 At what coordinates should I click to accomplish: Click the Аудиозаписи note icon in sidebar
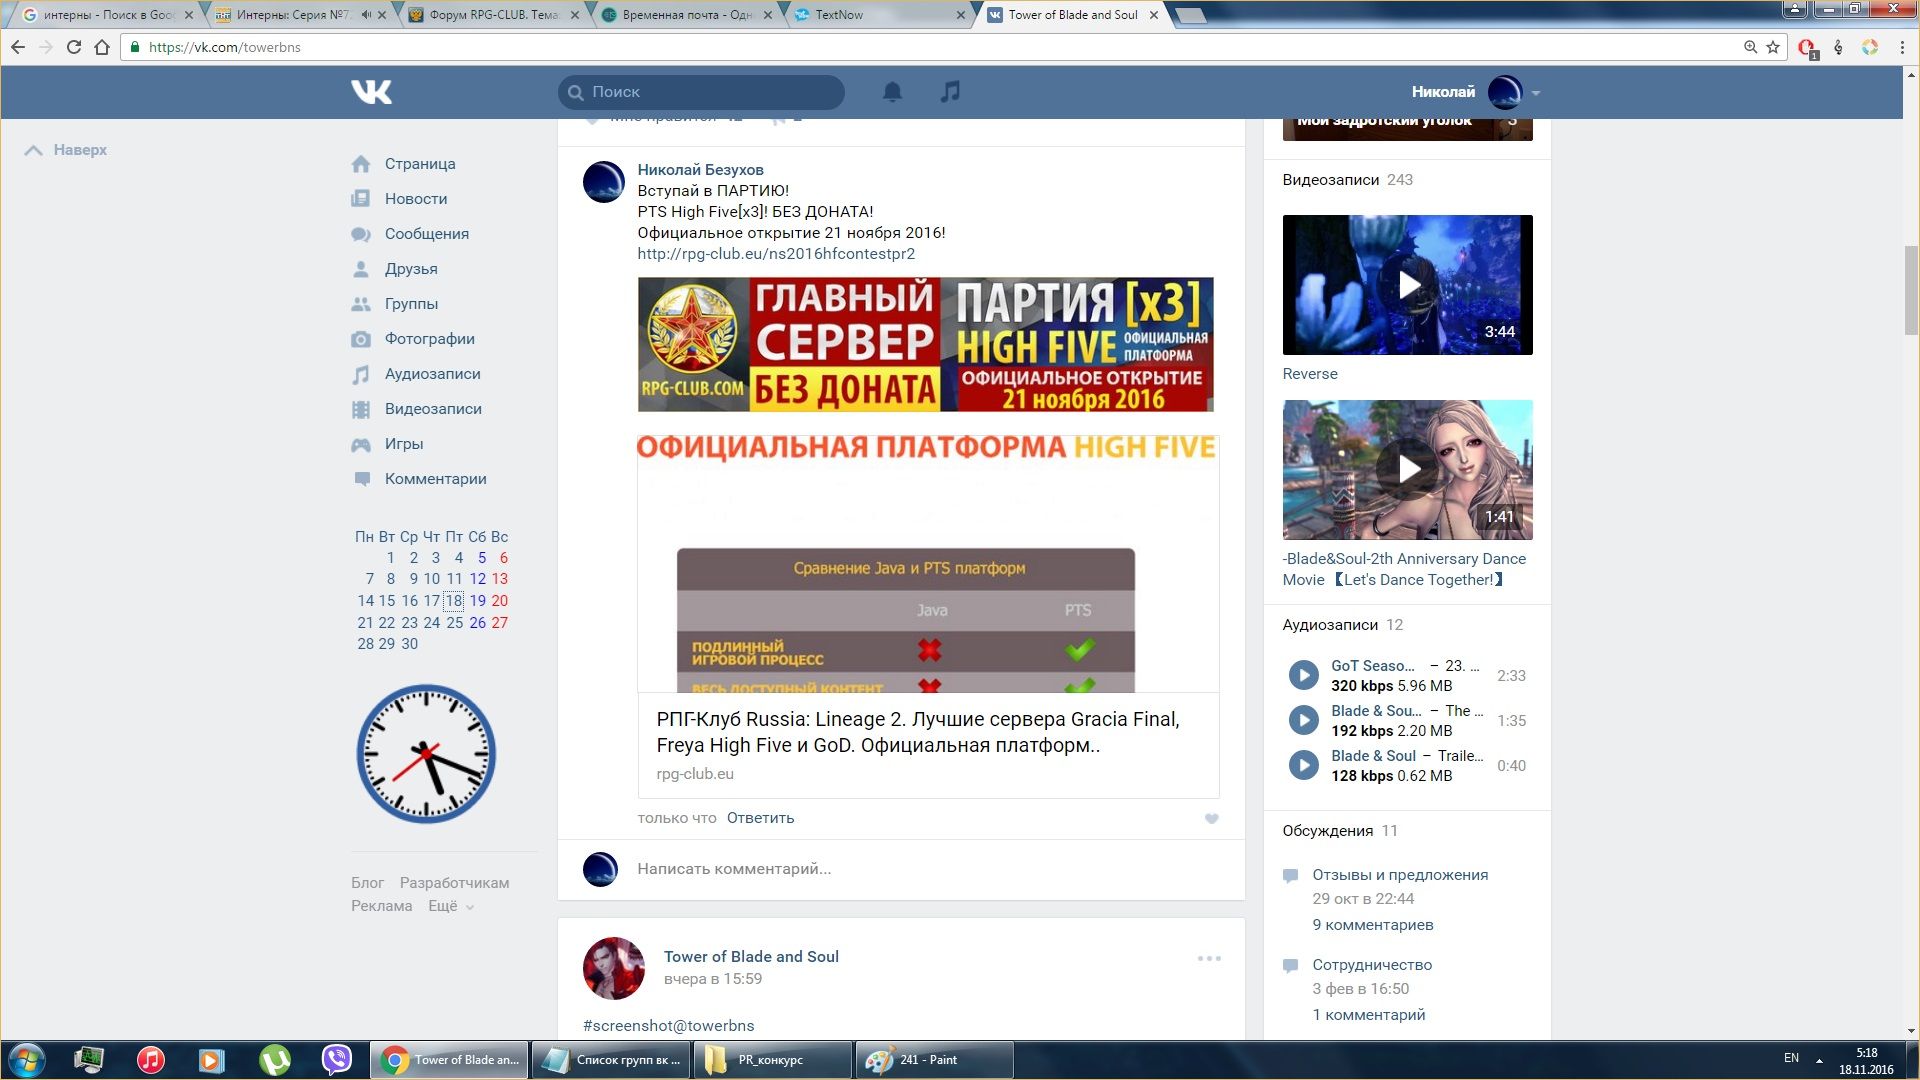click(361, 375)
